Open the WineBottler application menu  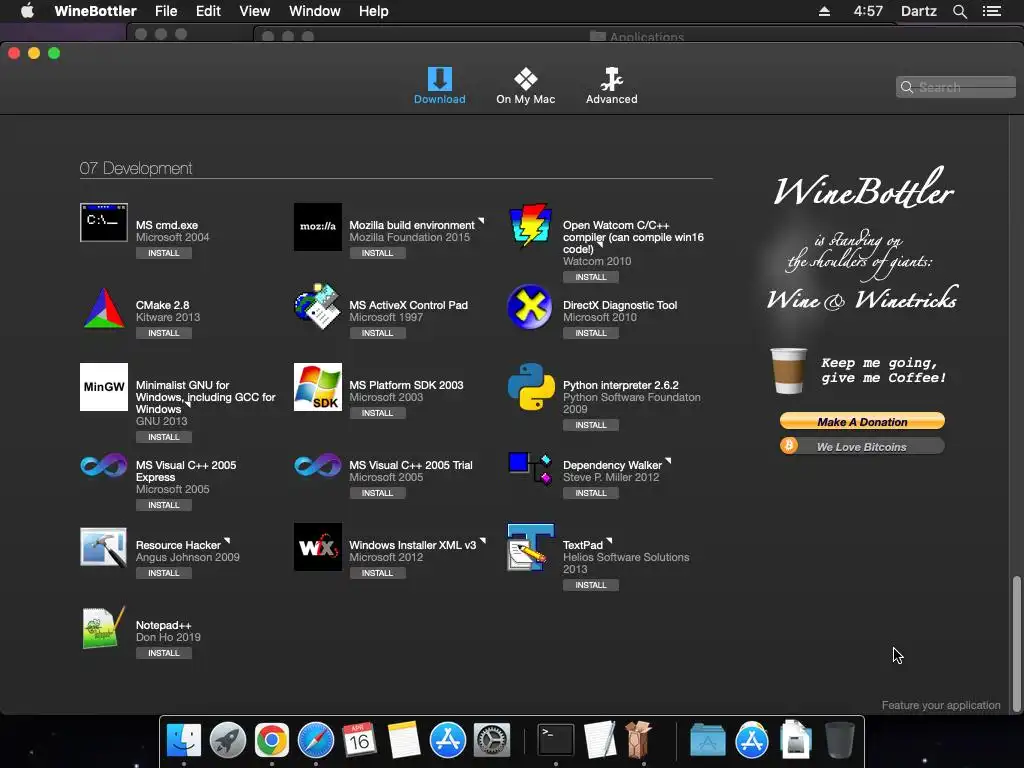(95, 11)
